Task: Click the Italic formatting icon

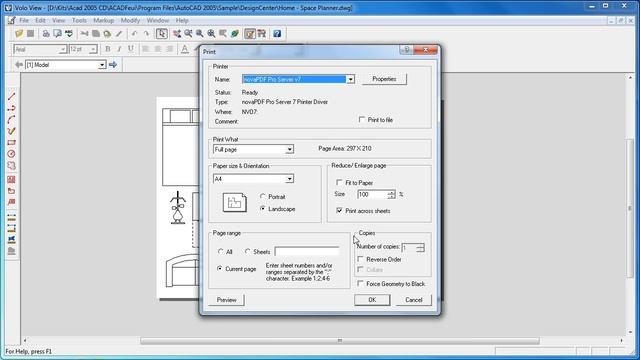Action: point(119,49)
